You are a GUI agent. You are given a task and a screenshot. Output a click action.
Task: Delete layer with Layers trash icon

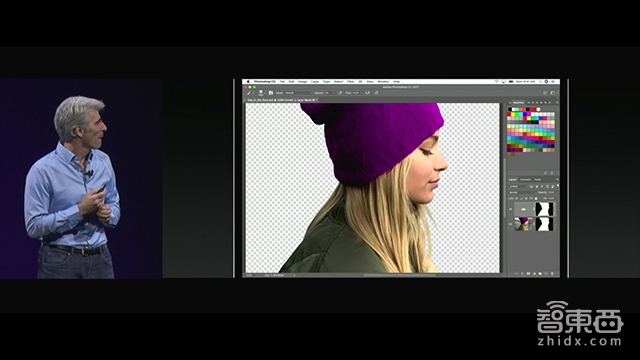(552, 273)
